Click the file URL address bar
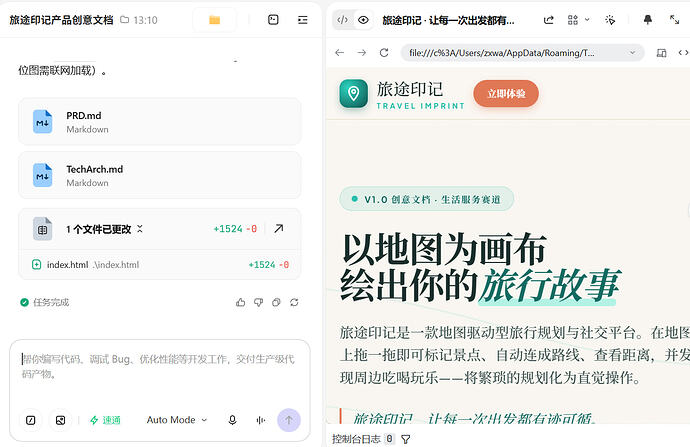The height and width of the screenshot is (447, 690). (x=522, y=53)
